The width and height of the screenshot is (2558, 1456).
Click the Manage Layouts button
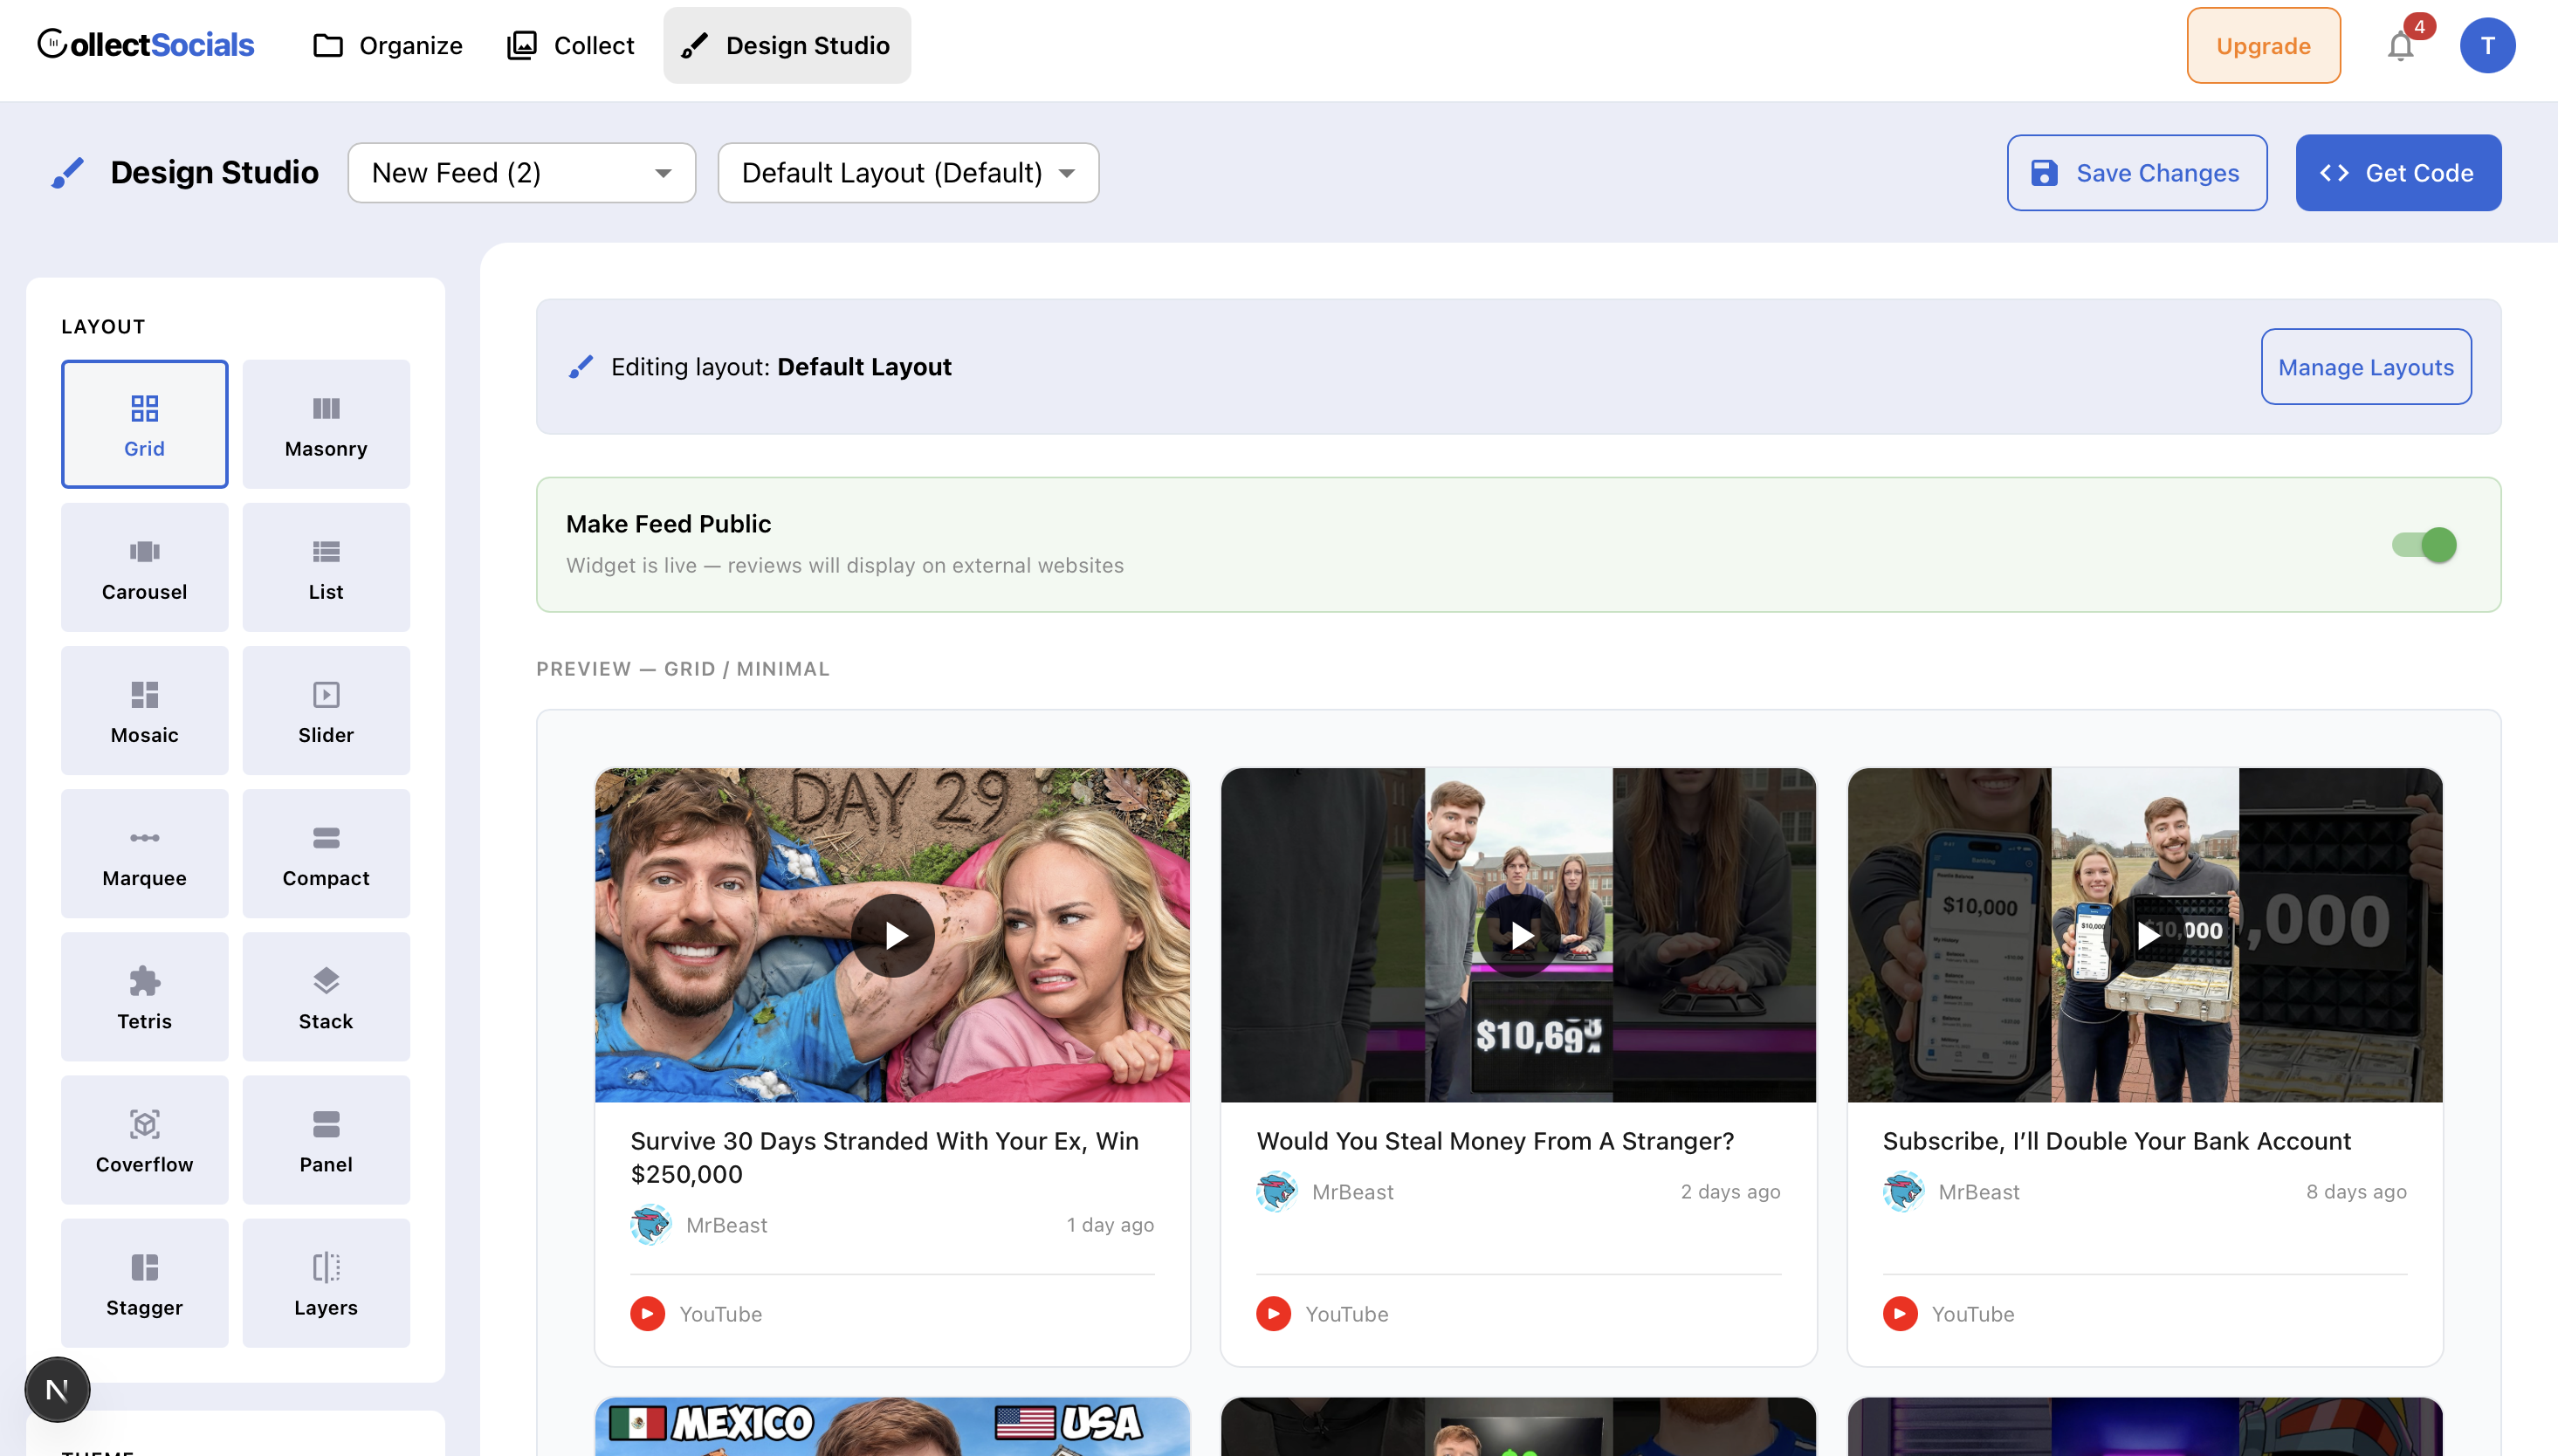pyautogui.click(x=2365, y=367)
